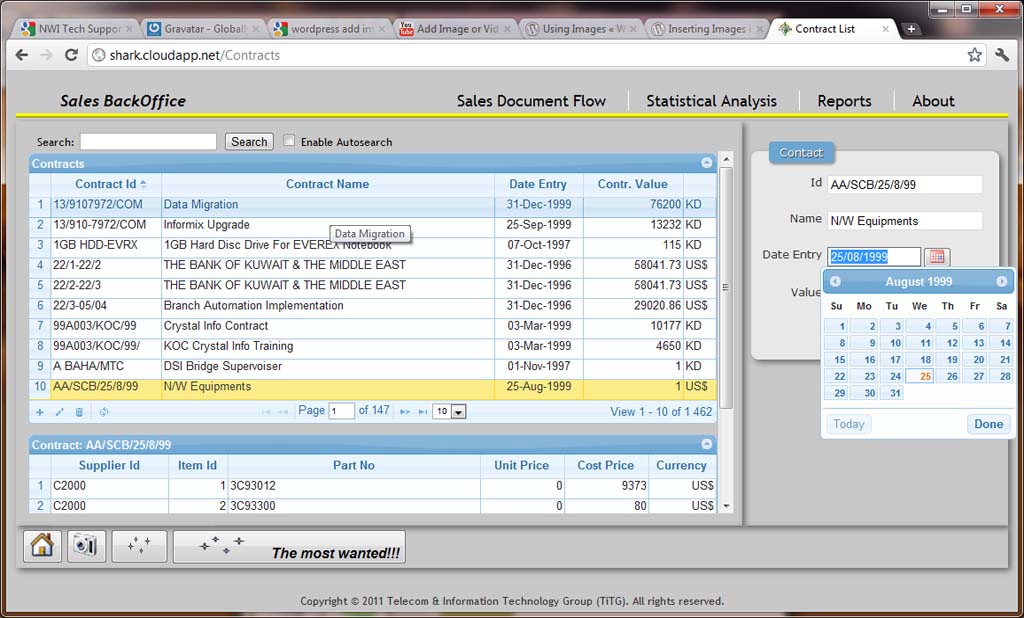
Task: Click the Search button
Action: 249,142
